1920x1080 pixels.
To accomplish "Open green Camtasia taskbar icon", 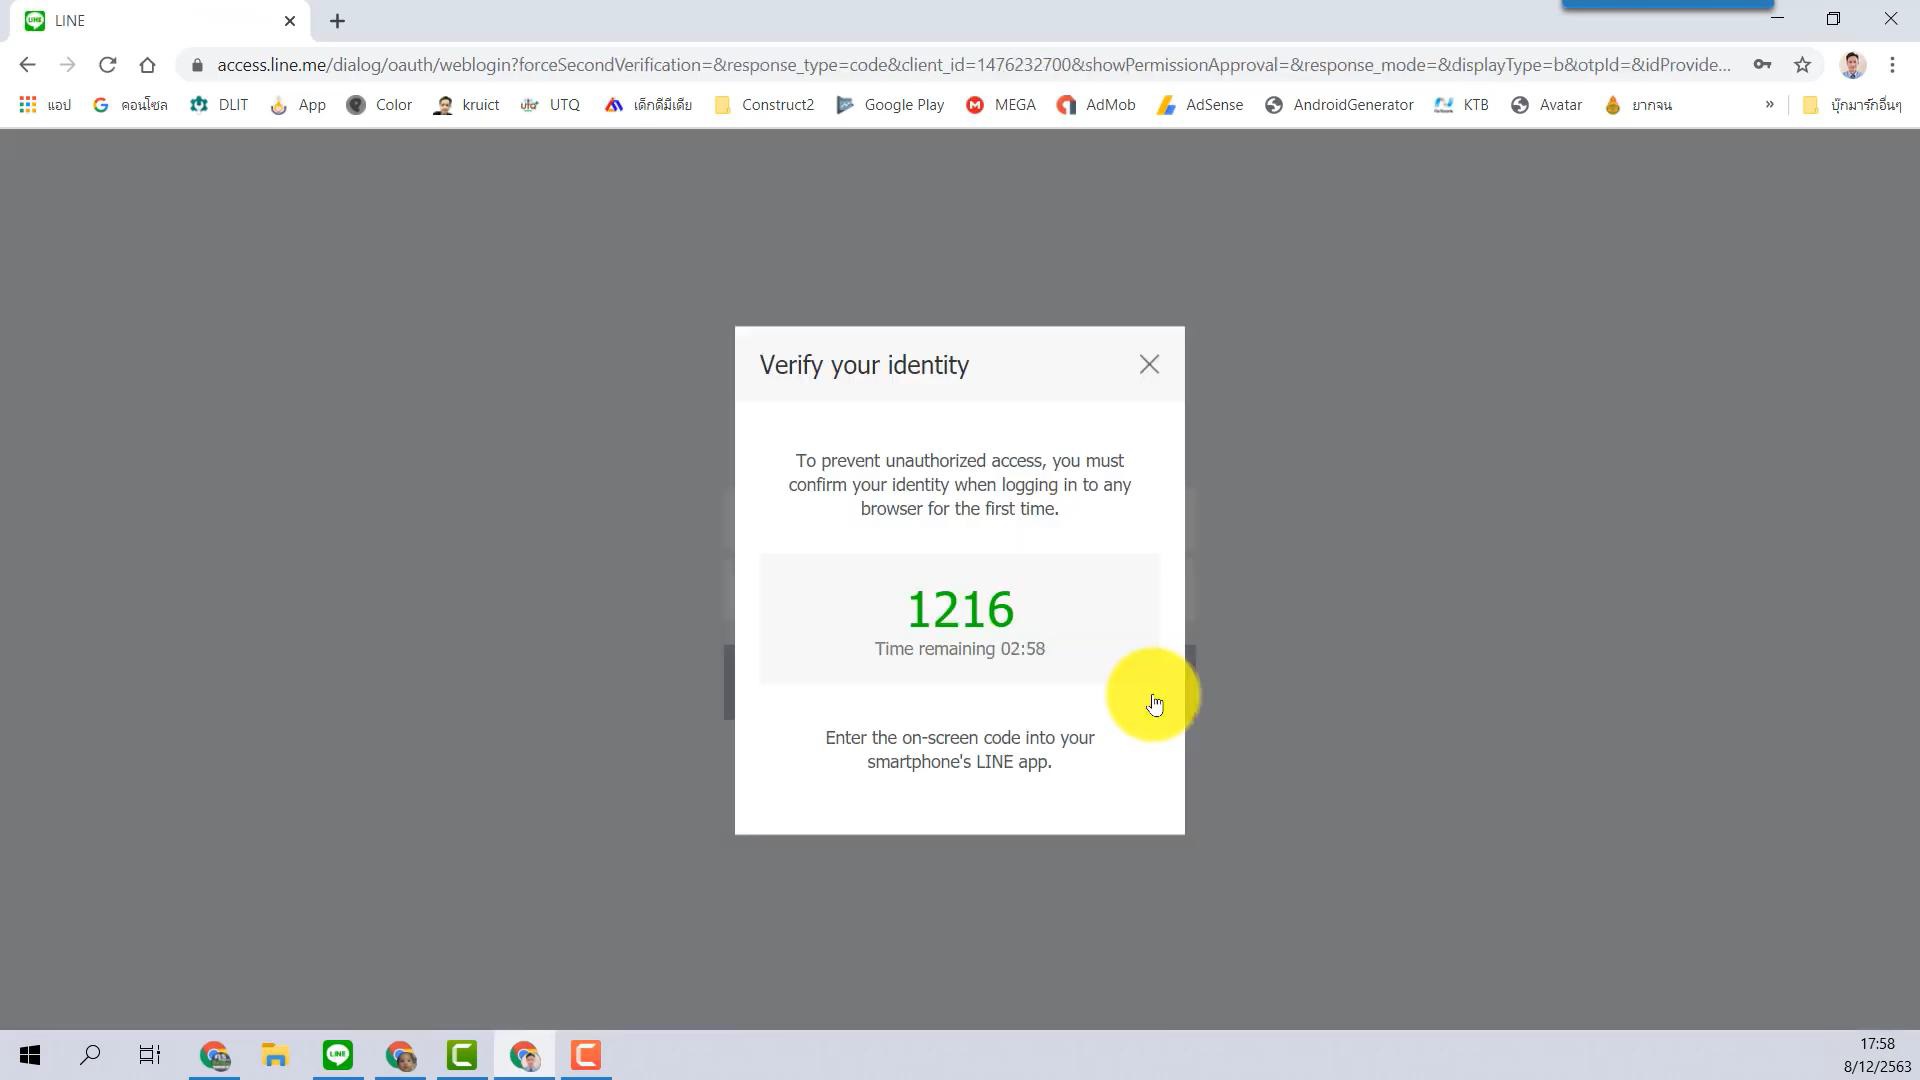I will click(x=462, y=1055).
